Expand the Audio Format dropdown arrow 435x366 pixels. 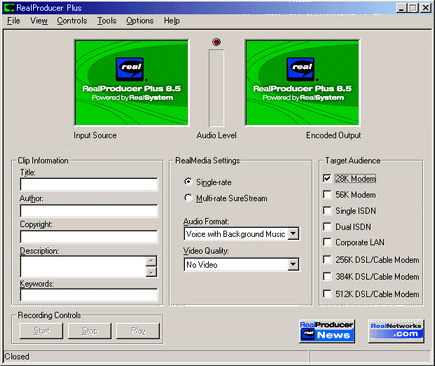293,234
